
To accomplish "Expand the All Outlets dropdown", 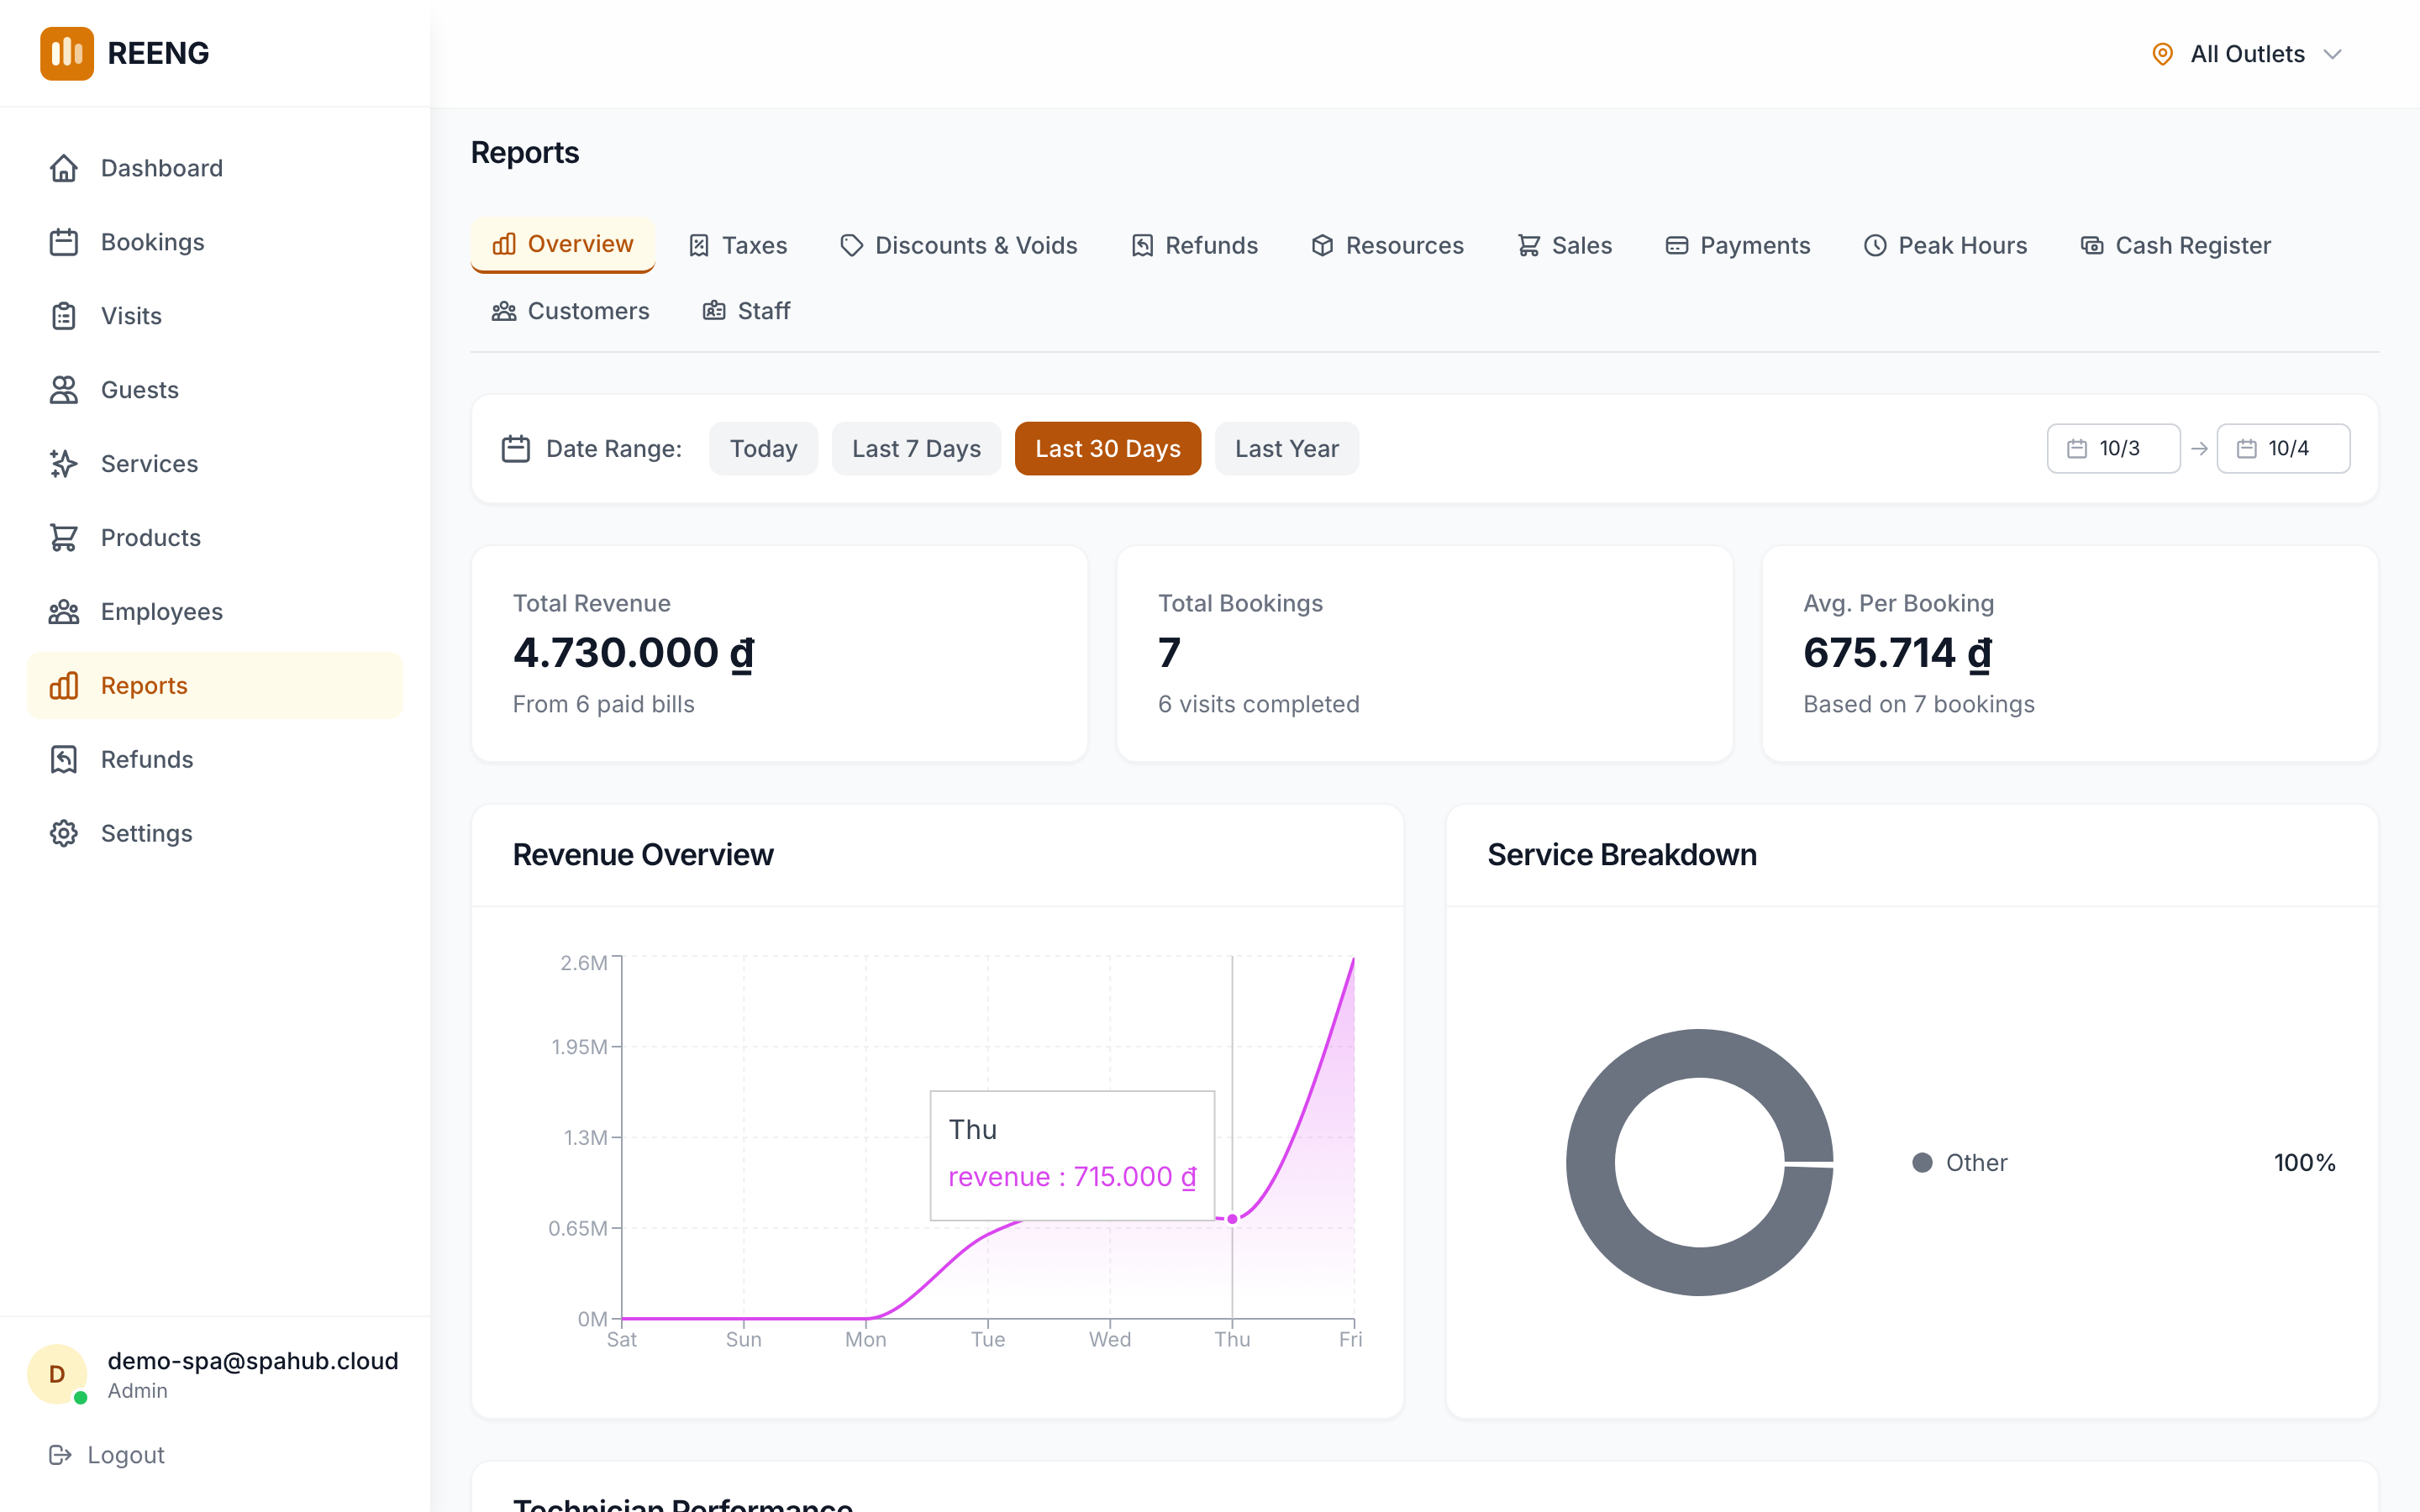I will [2247, 53].
